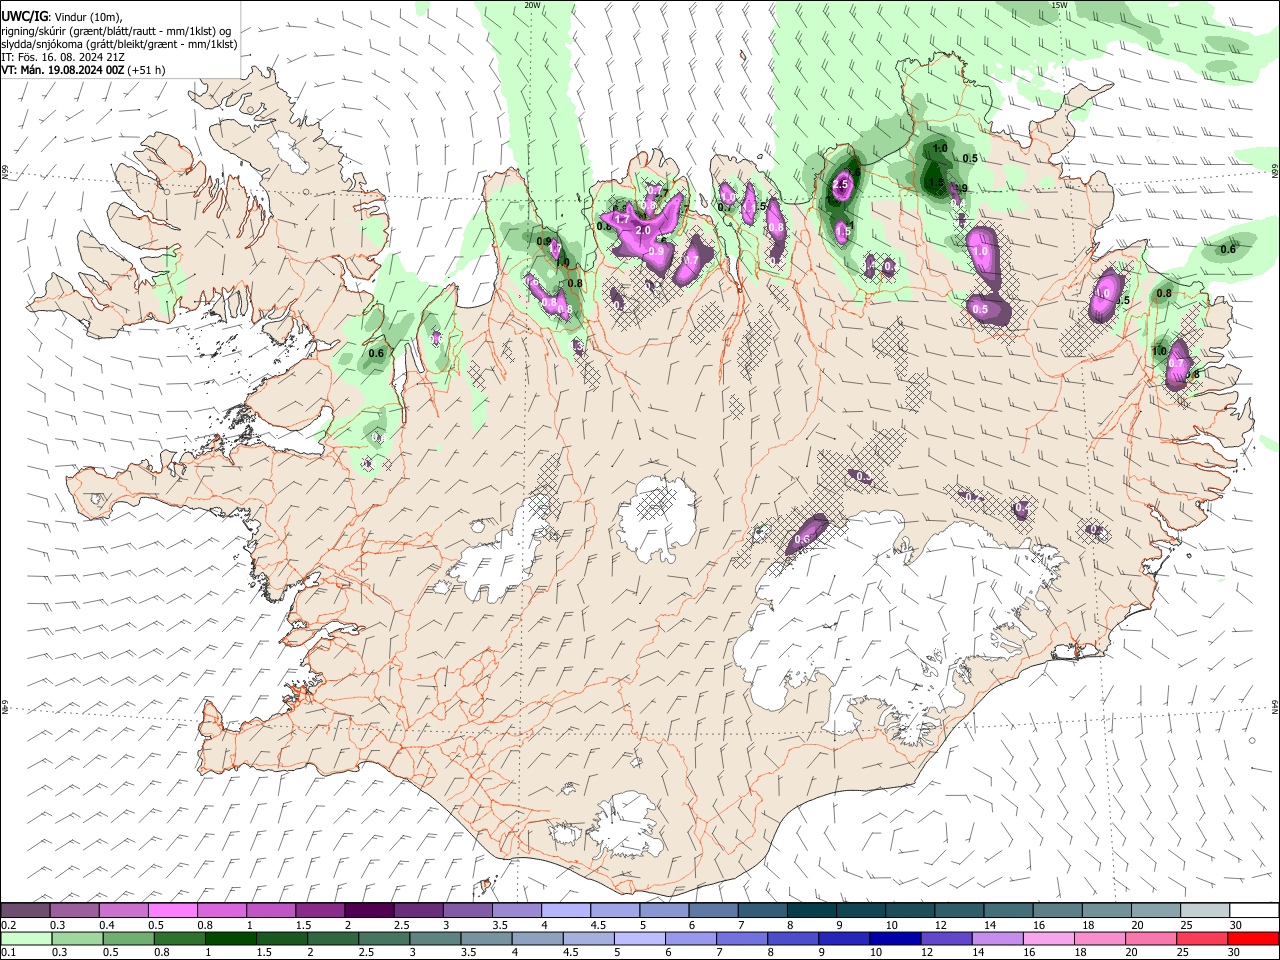Click the '0.1' label in the rain legend
The height and width of the screenshot is (960, 1280).
tap(7, 953)
